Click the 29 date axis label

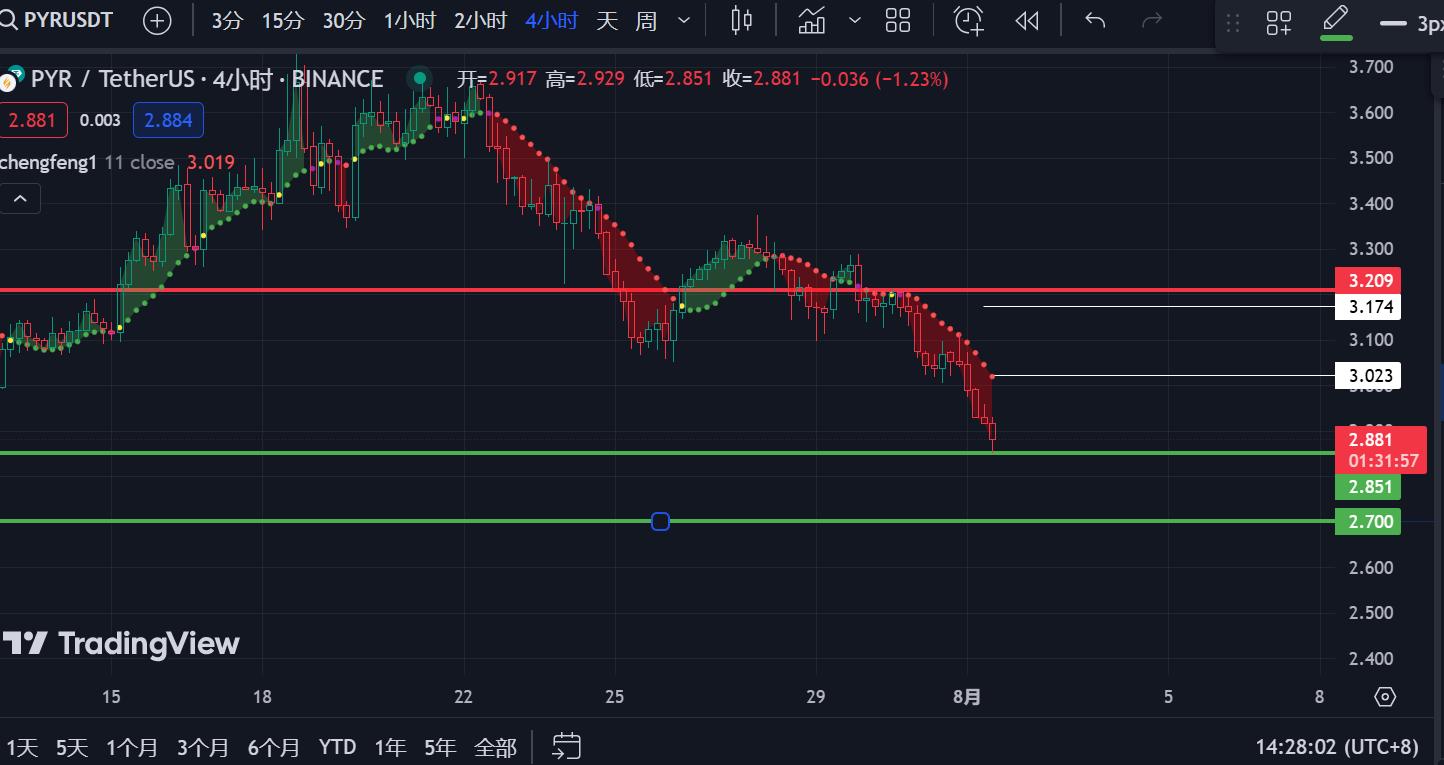tap(816, 697)
